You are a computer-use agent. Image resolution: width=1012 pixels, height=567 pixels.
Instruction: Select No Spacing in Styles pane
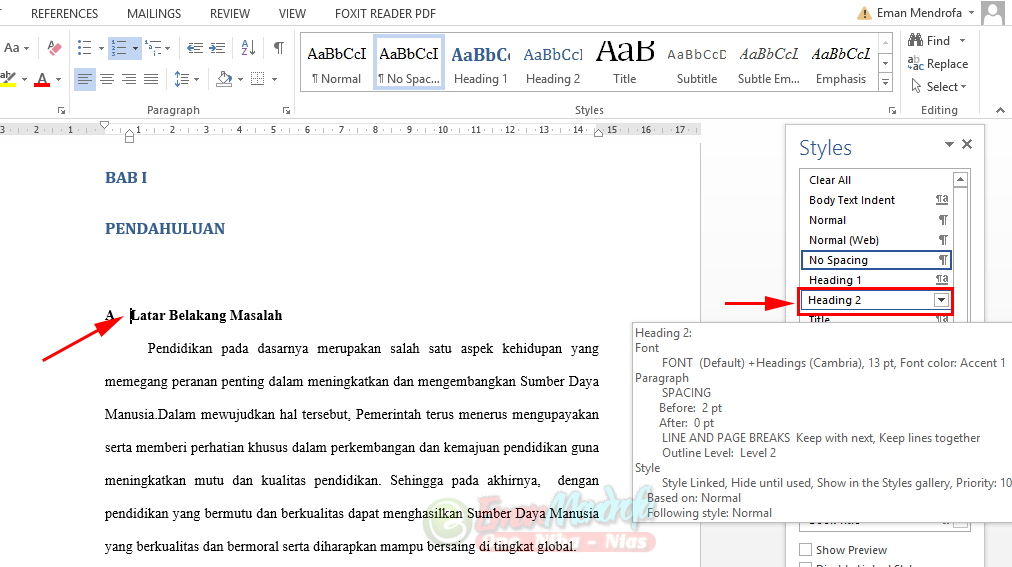(876, 260)
